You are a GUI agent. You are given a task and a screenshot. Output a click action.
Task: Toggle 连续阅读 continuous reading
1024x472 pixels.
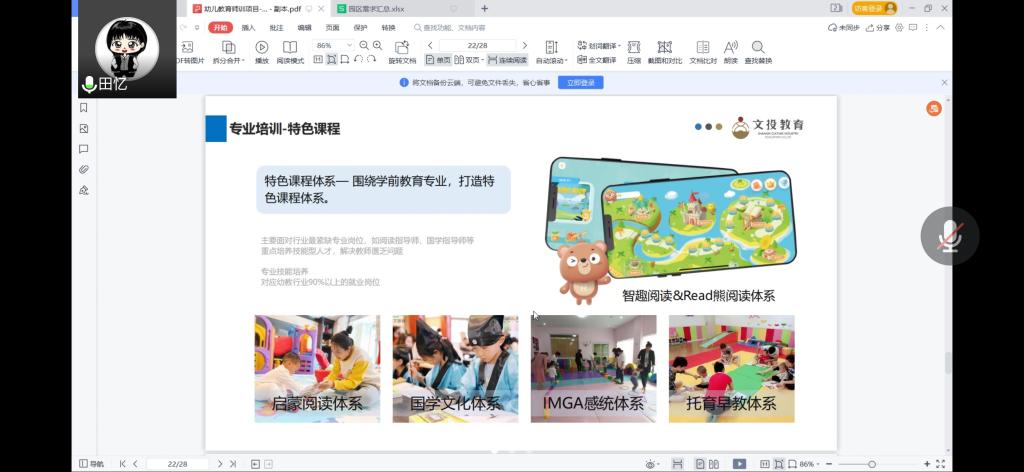pos(507,60)
